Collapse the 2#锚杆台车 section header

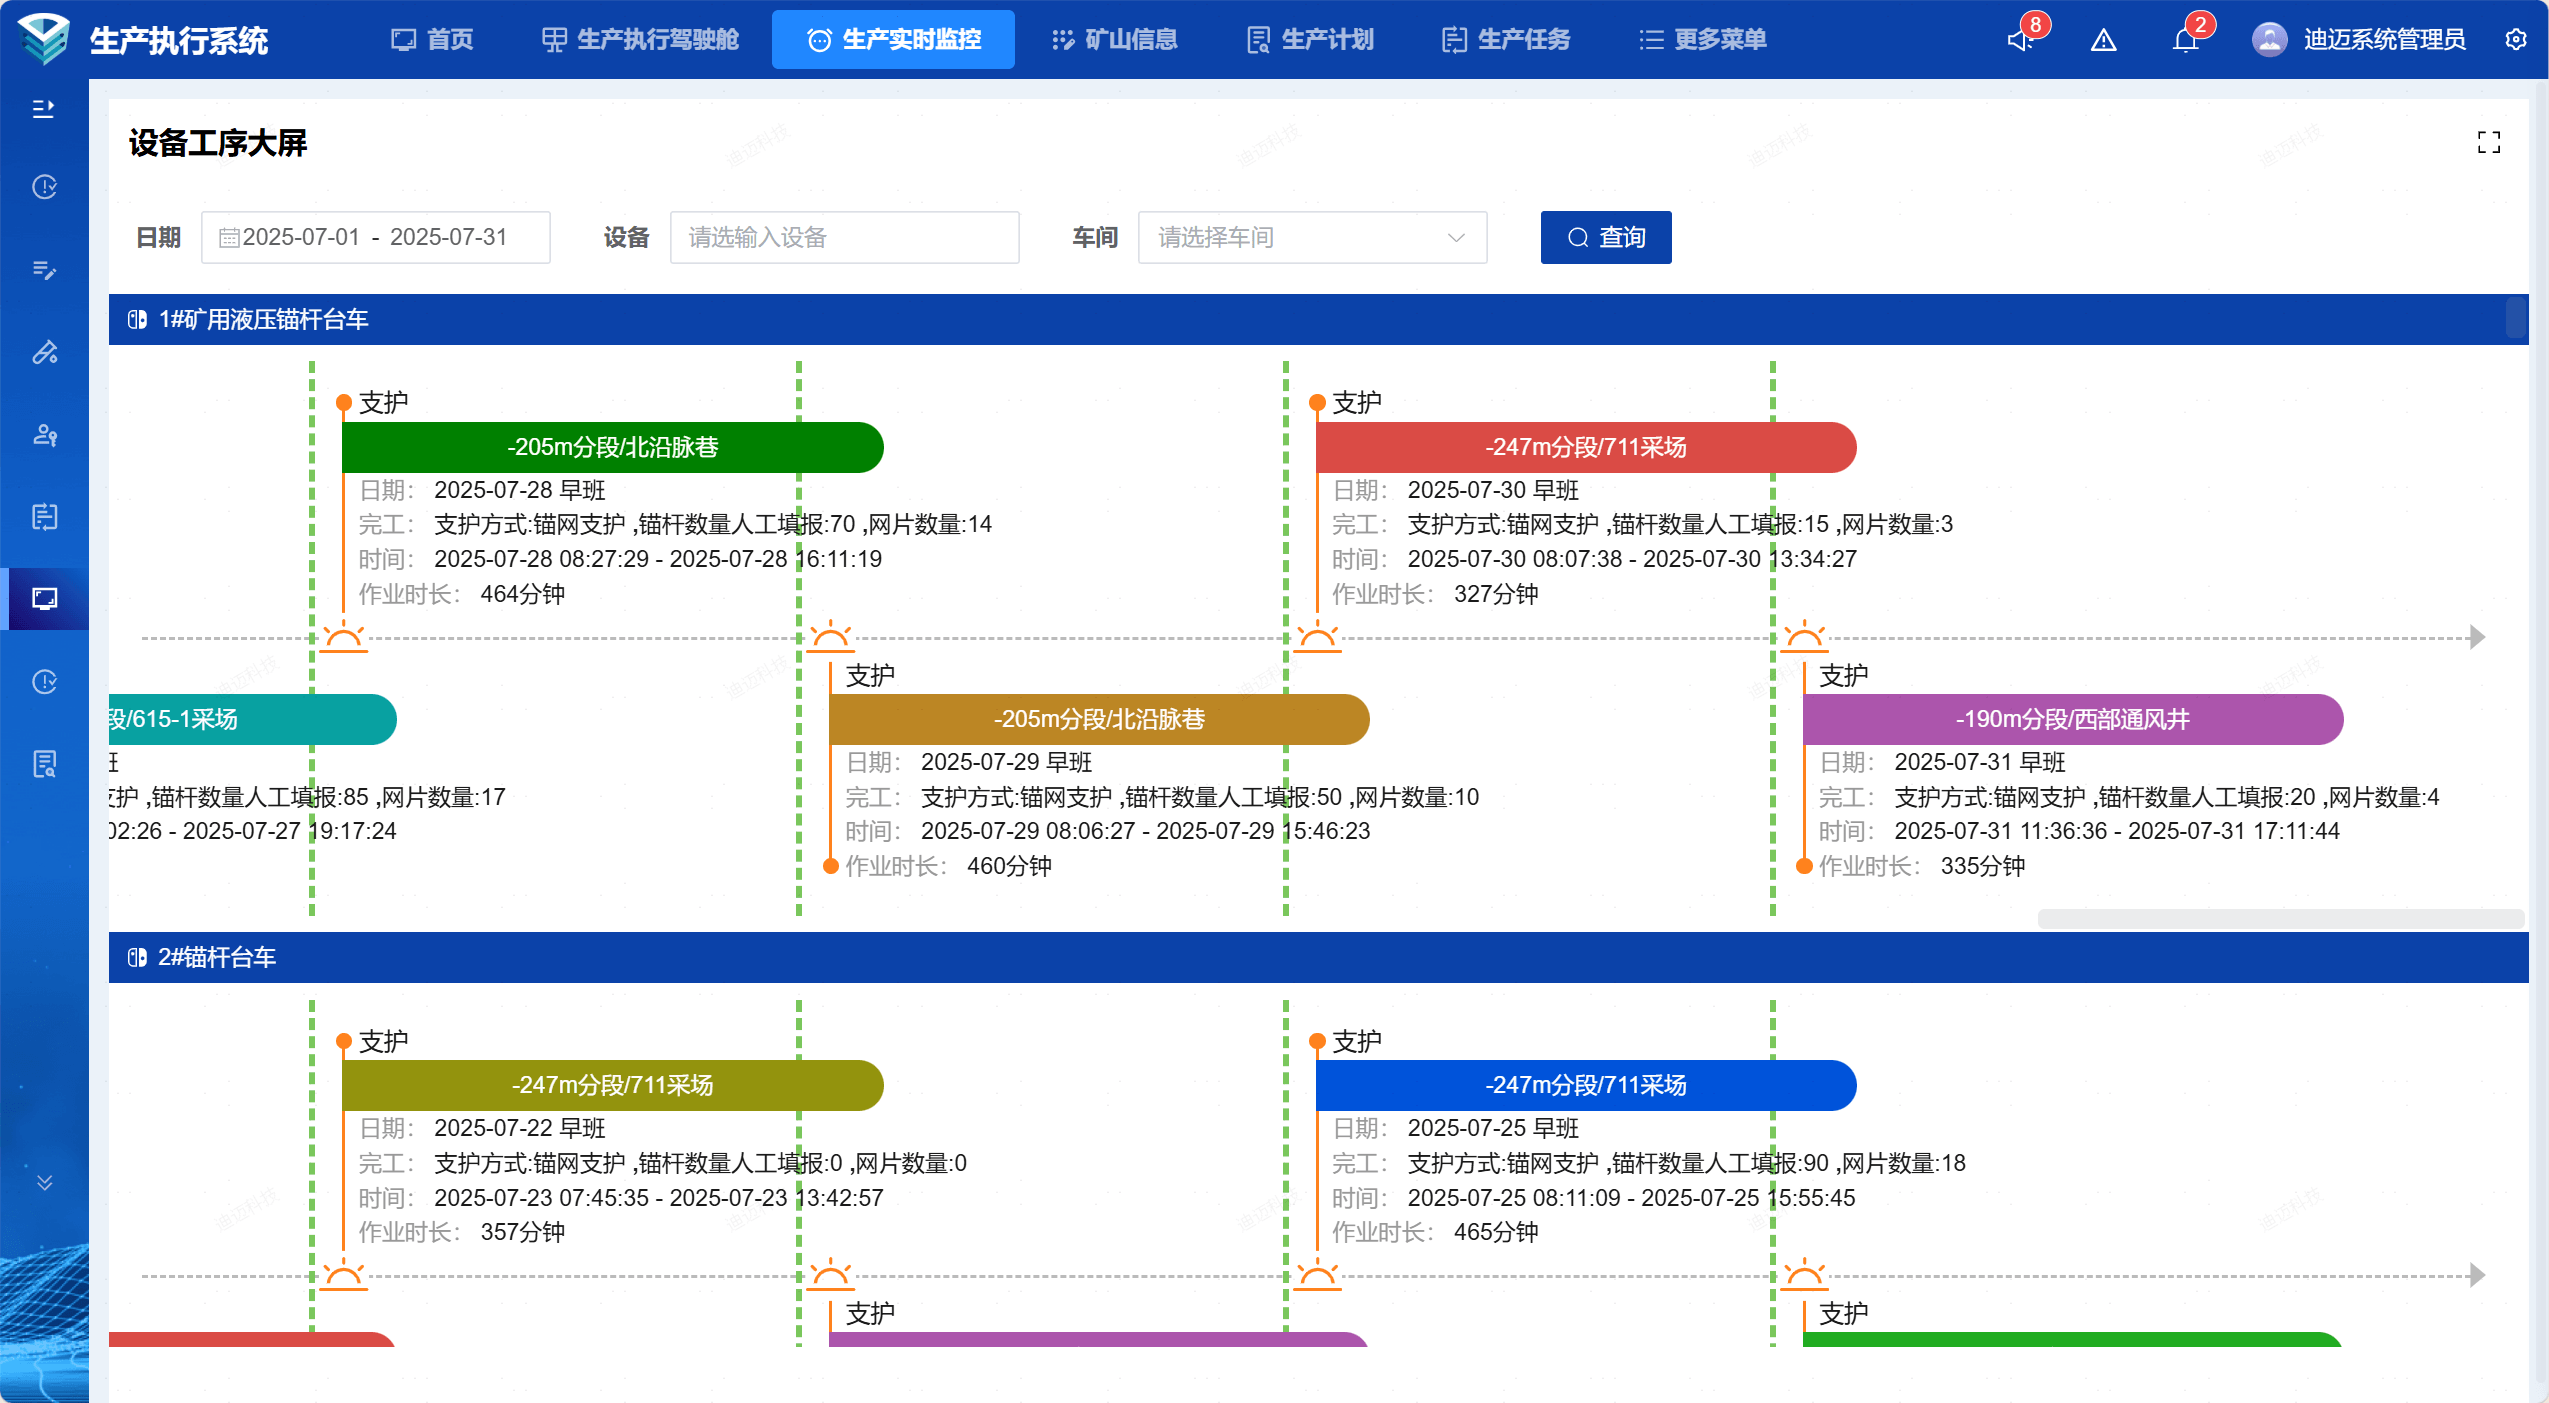point(1318,957)
